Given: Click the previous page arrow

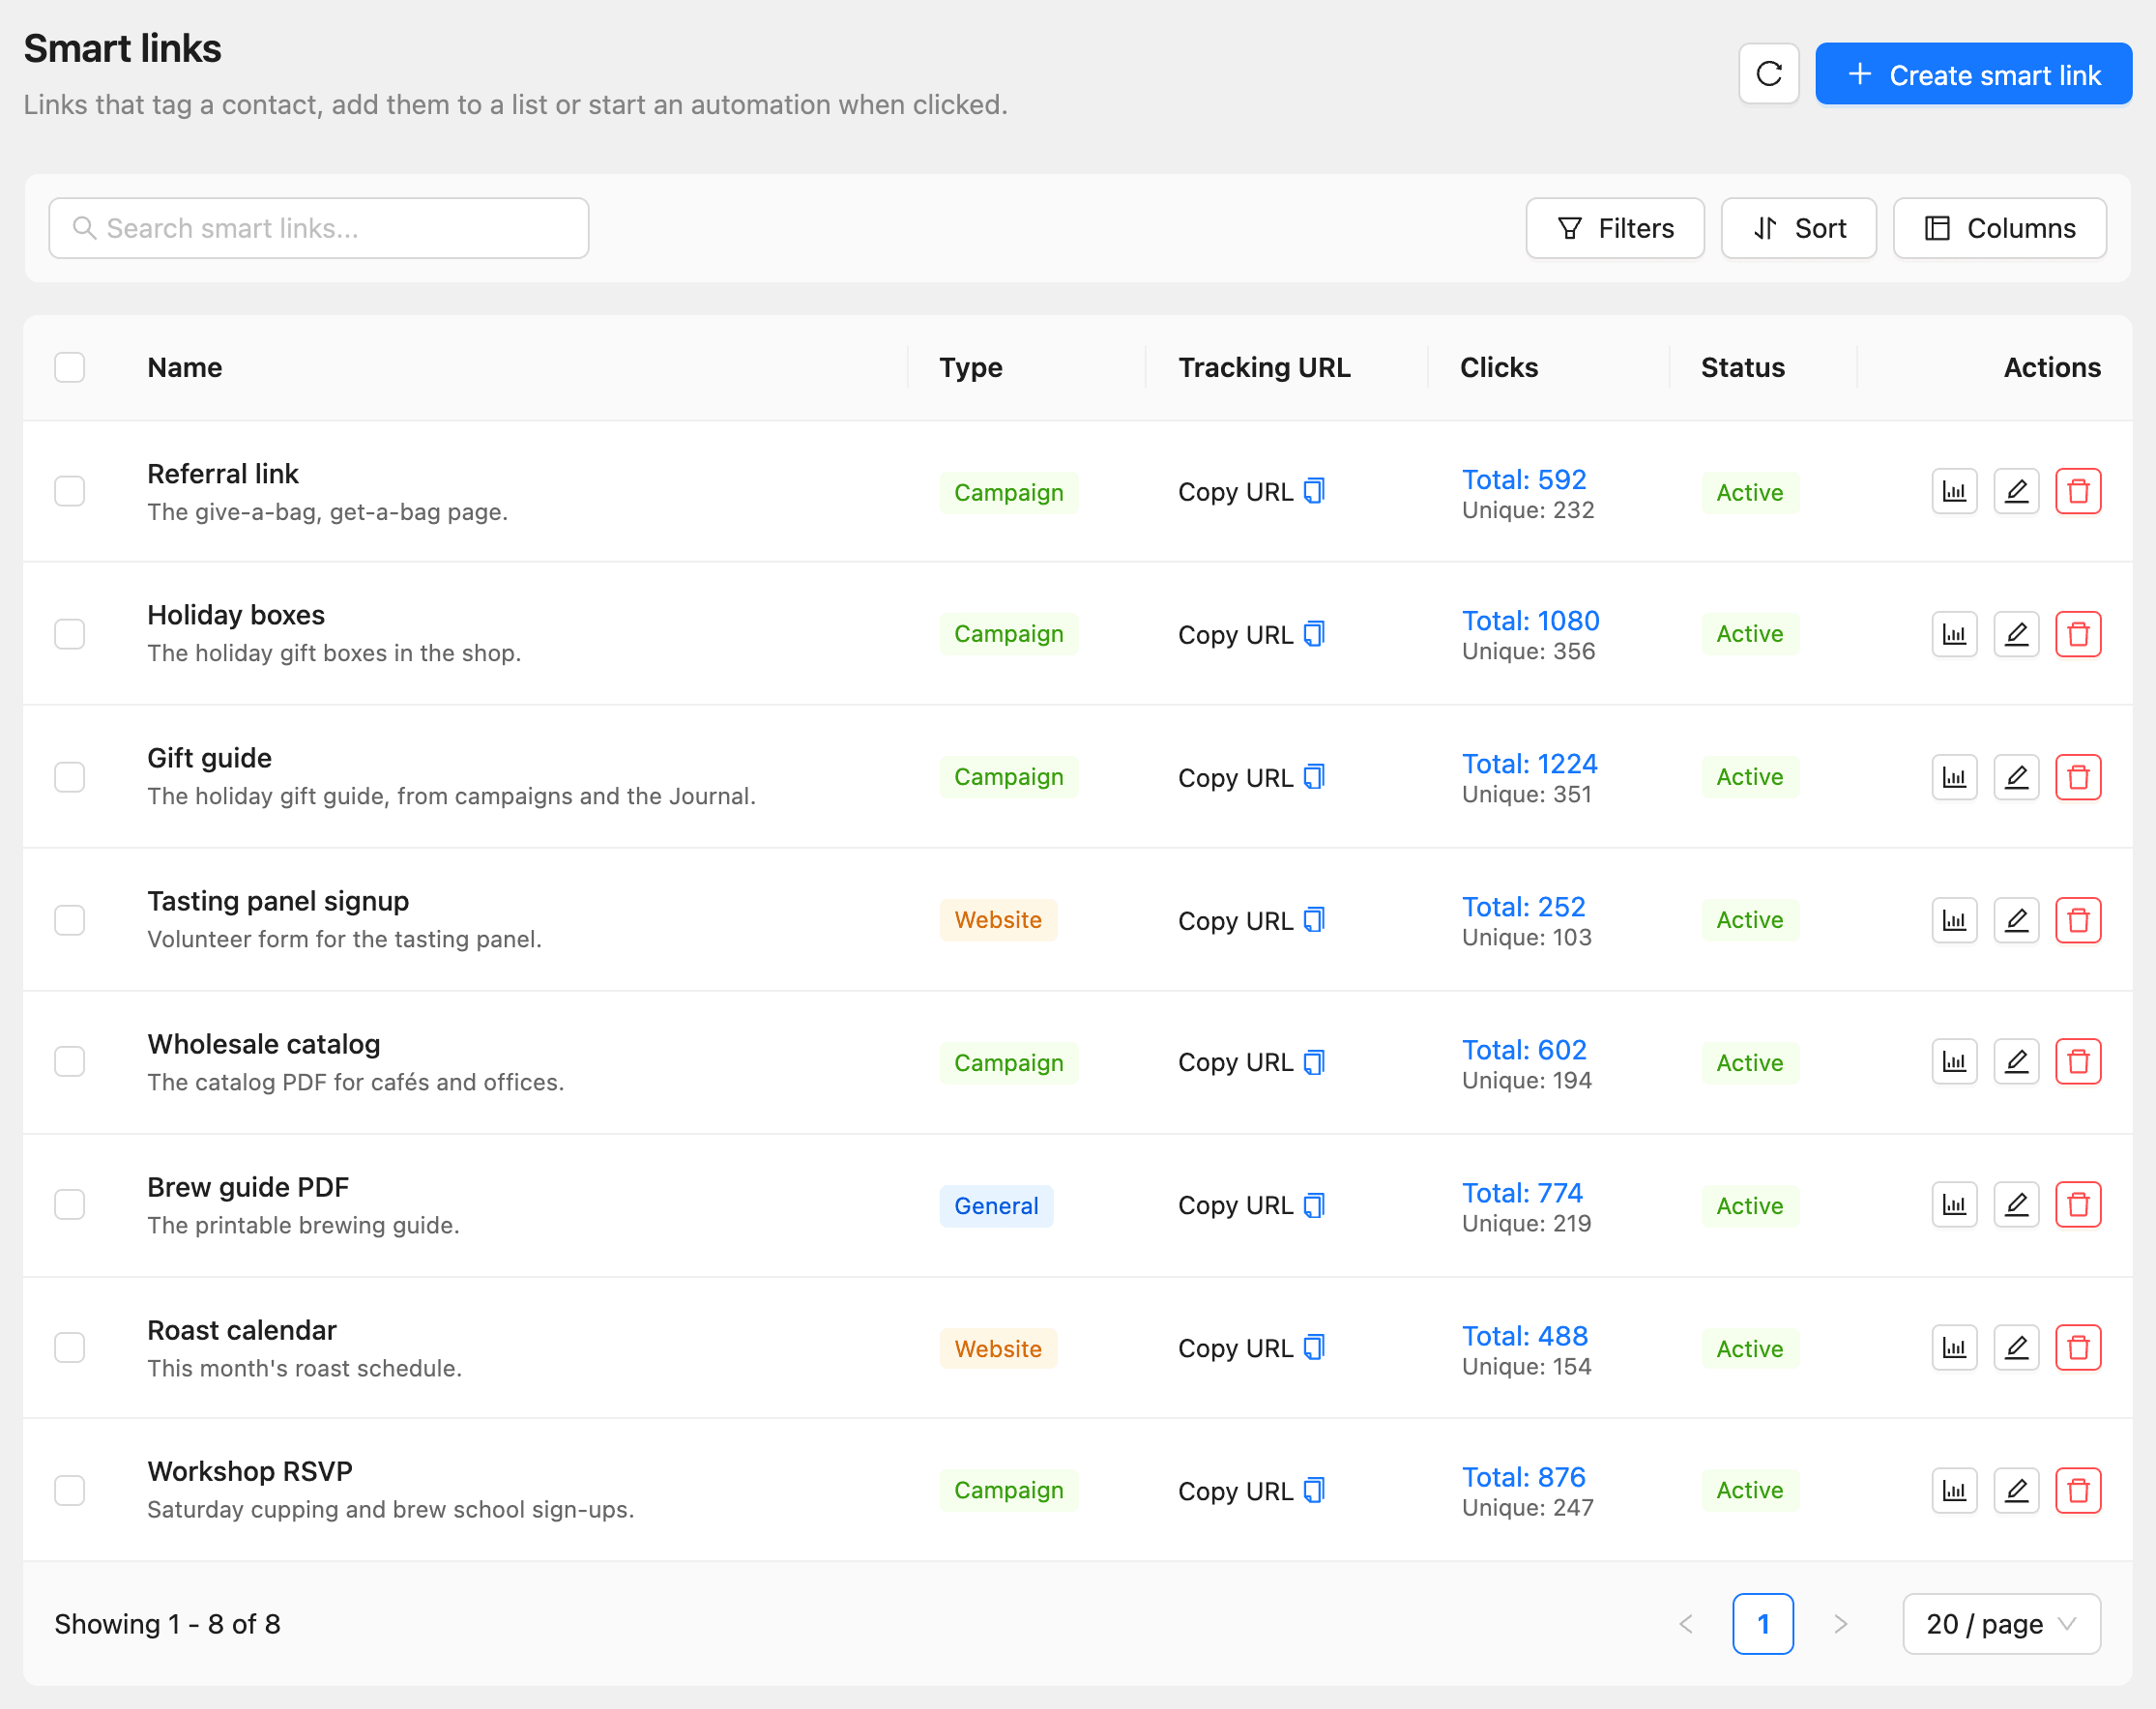Looking at the screenshot, I should pyautogui.click(x=1686, y=1624).
